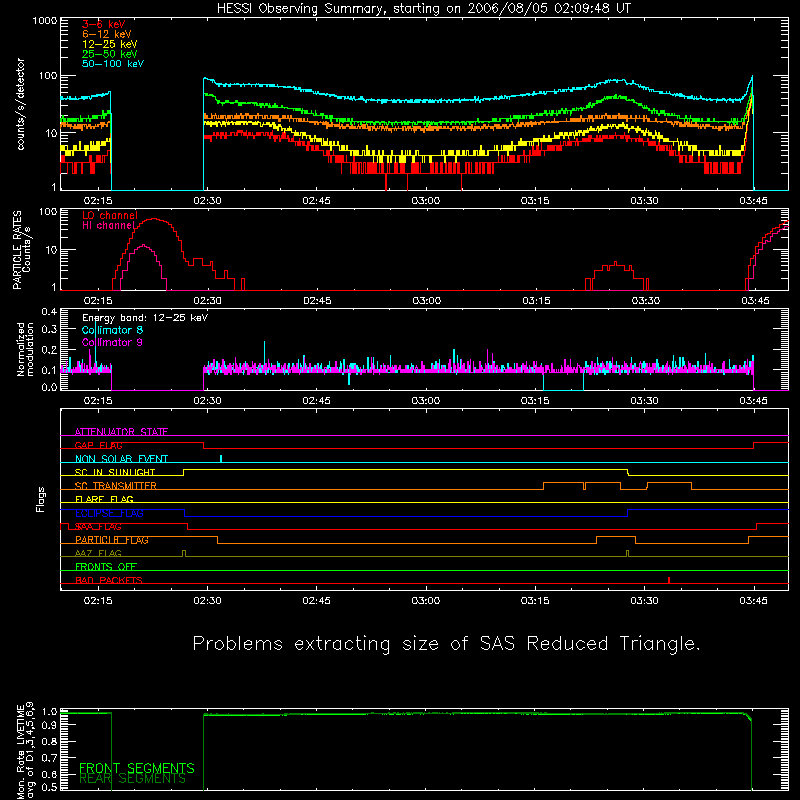Click the ATTENUATOR STATE flag label
The height and width of the screenshot is (800, 800).
121,432
